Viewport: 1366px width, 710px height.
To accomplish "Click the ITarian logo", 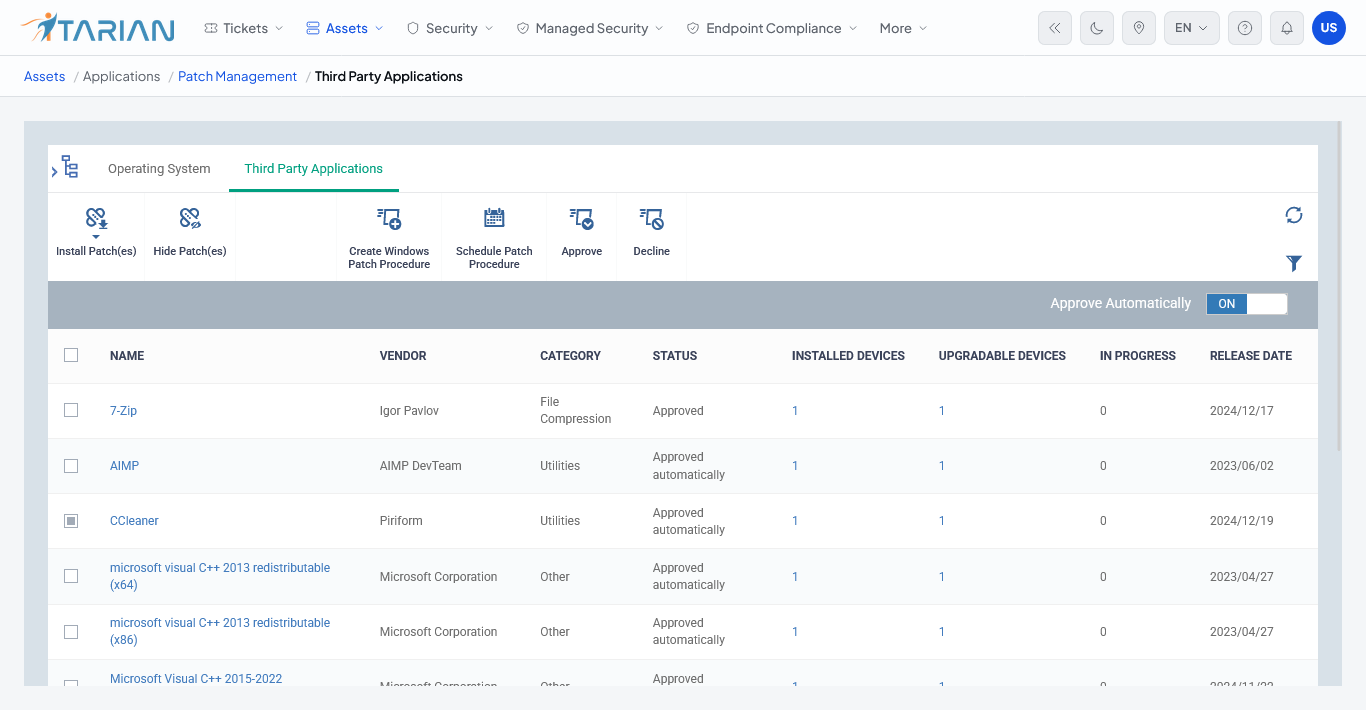I will (98, 28).
